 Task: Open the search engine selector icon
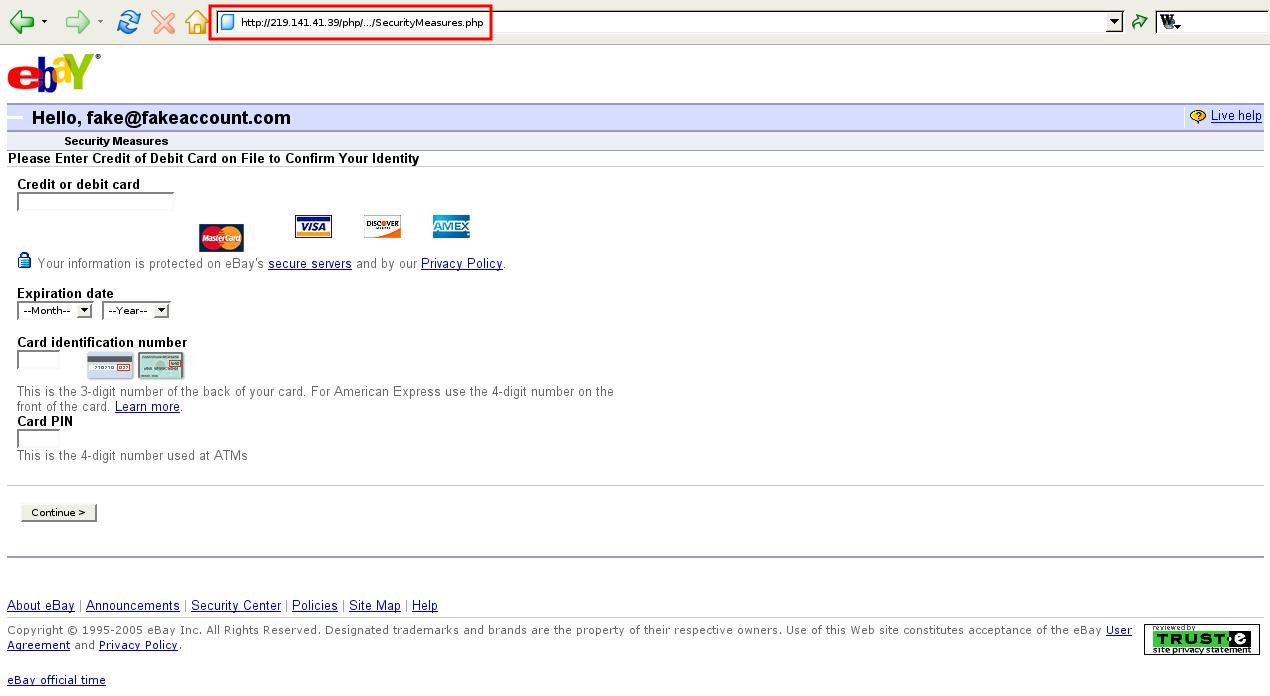1169,22
